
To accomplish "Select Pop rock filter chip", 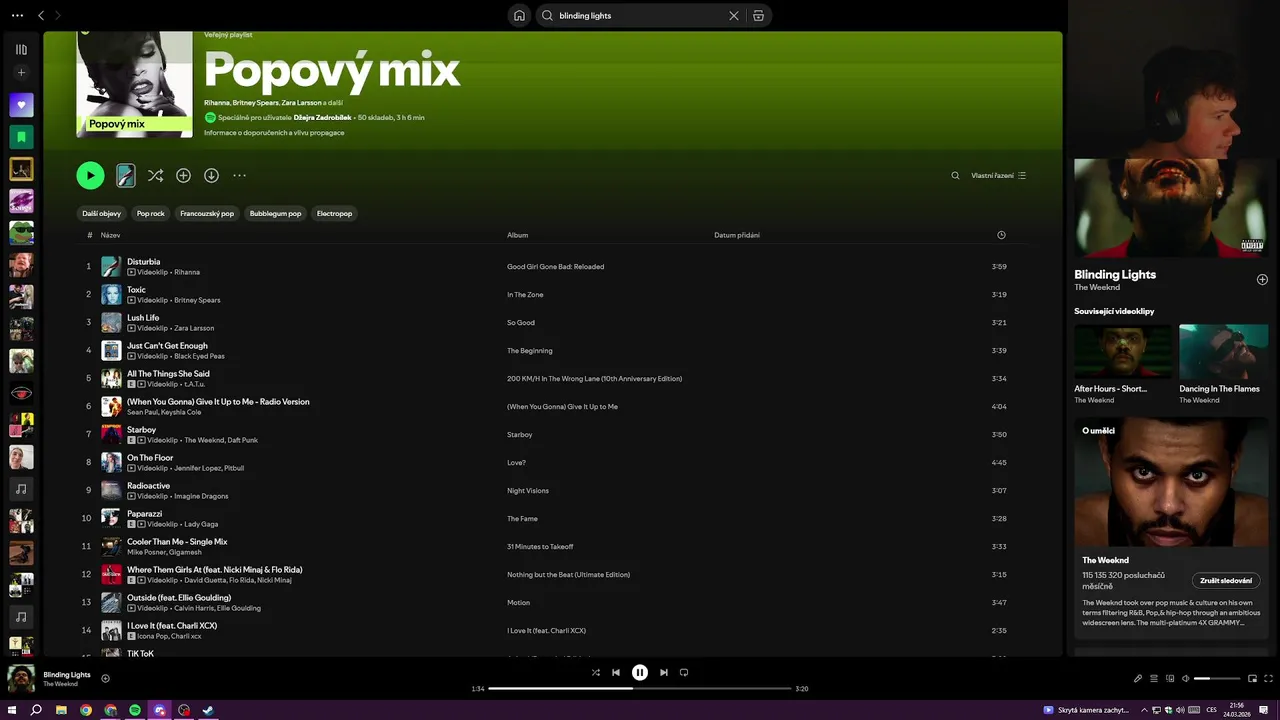I will (x=150, y=213).
